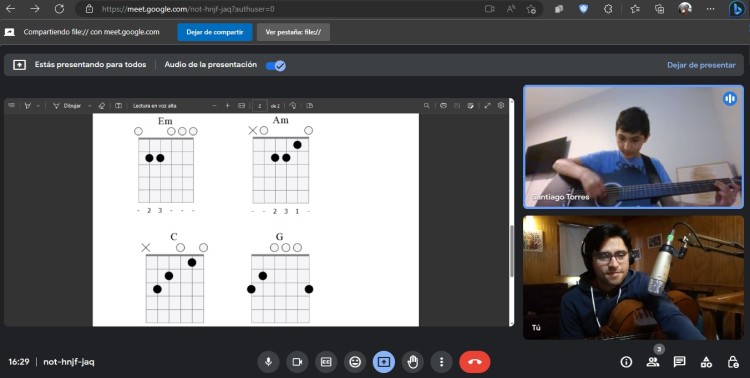Image resolution: width=750 pixels, height=378 pixels.
Task: Click the Dejar de compartir button
Action: [215, 32]
